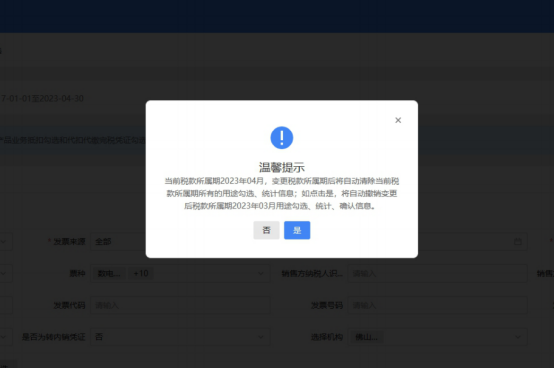Confirm by clicking the 是 button

[x=297, y=230]
